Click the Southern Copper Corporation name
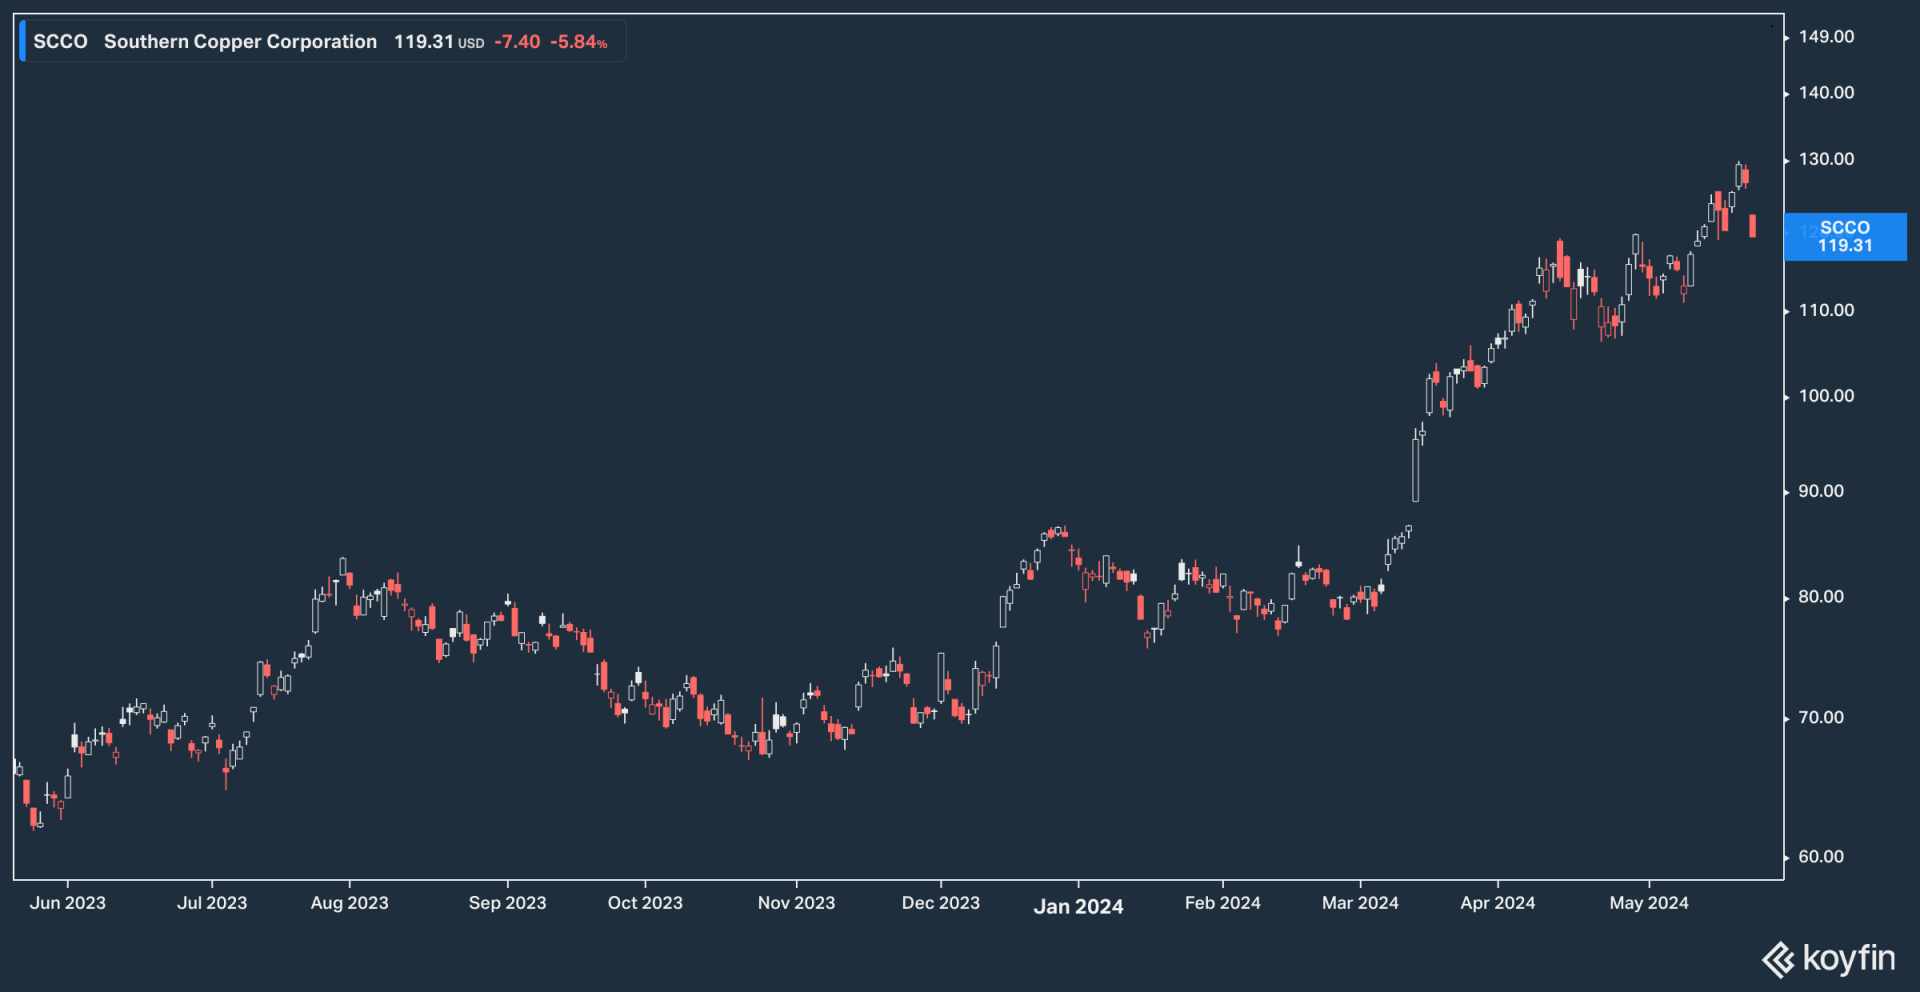Viewport: 1920px width, 992px height. pyautogui.click(x=240, y=42)
